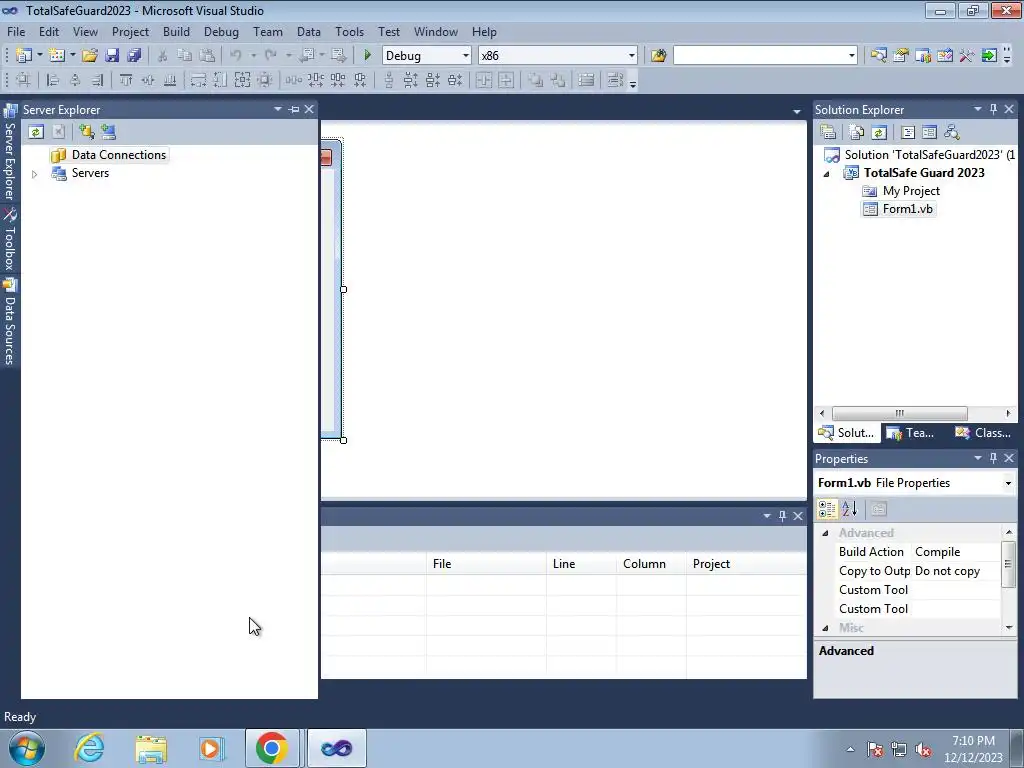Image resolution: width=1024 pixels, height=768 pixels.
Task: Open the Find combo box dropdown
Action: click(852, 56)
